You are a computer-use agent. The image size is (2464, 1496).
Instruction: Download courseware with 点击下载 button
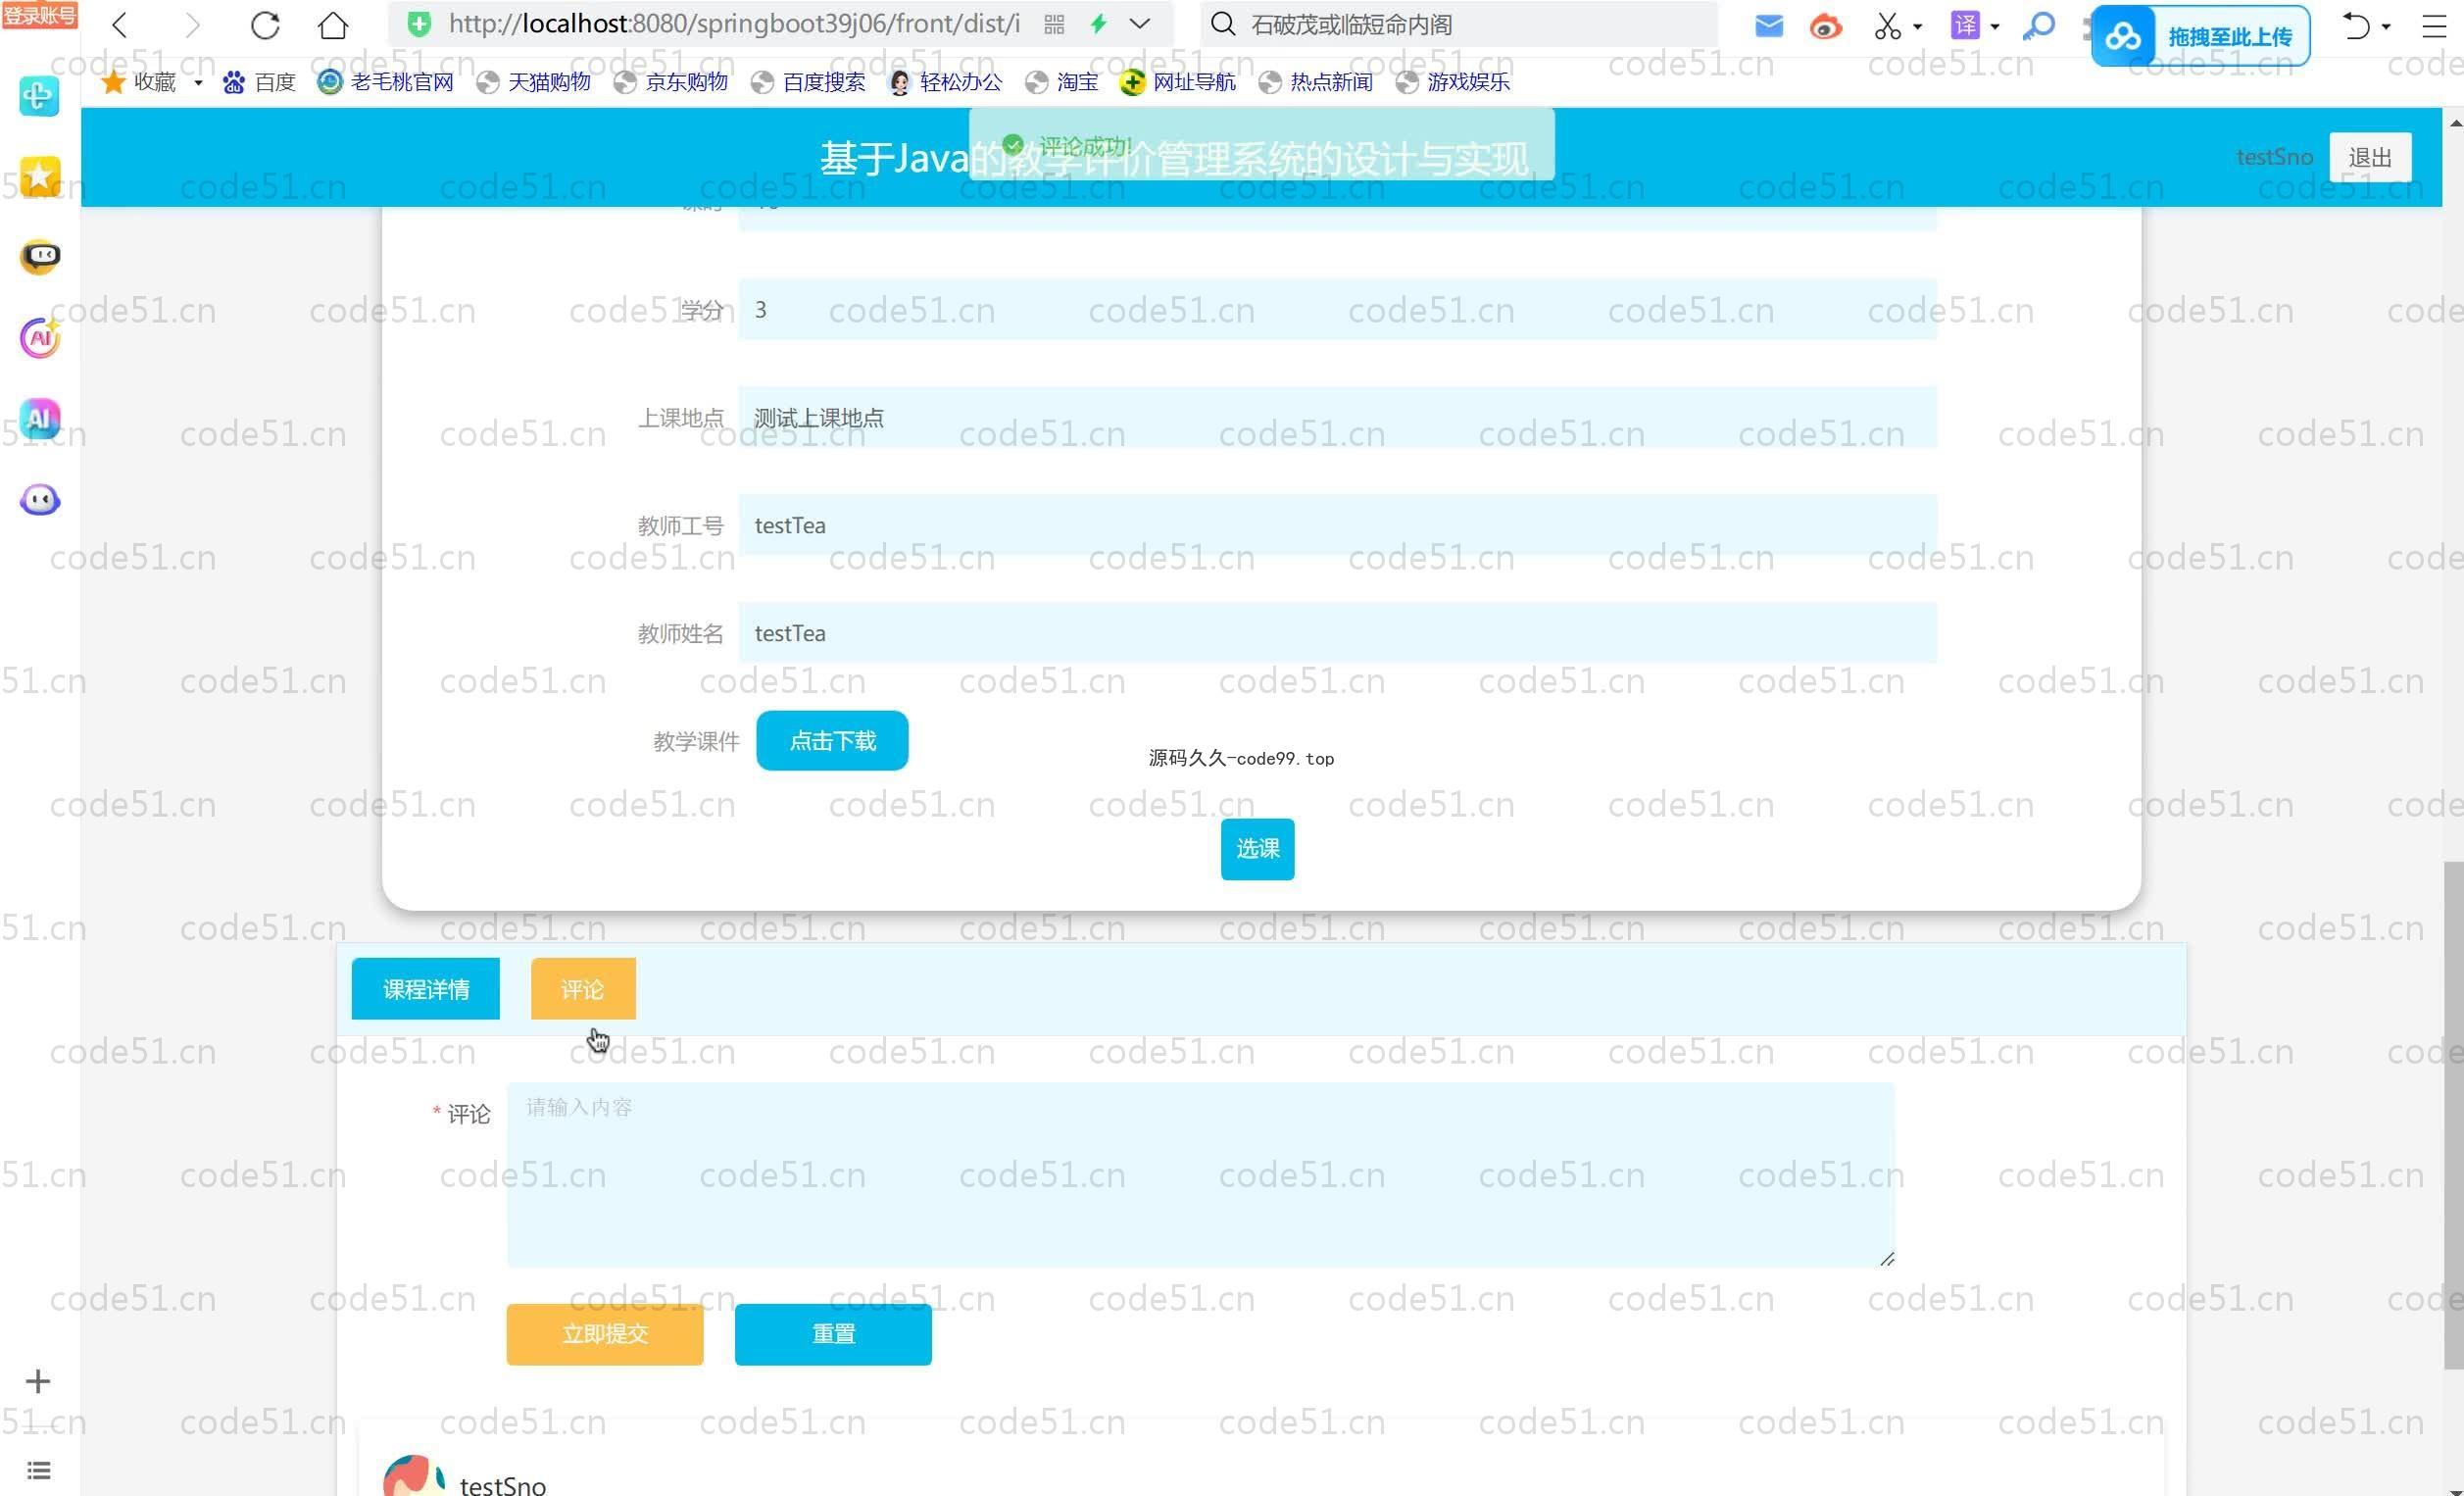pos(832,741)
